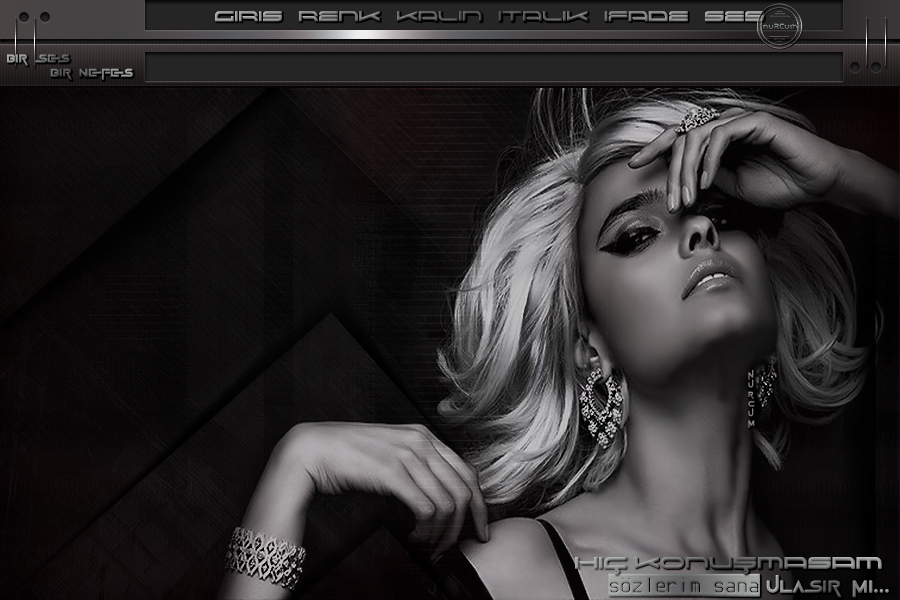Select the highlighted 'sözlerim sana' text box
Viewport: 900px width, 600px height.
click(x=684, y=584)
